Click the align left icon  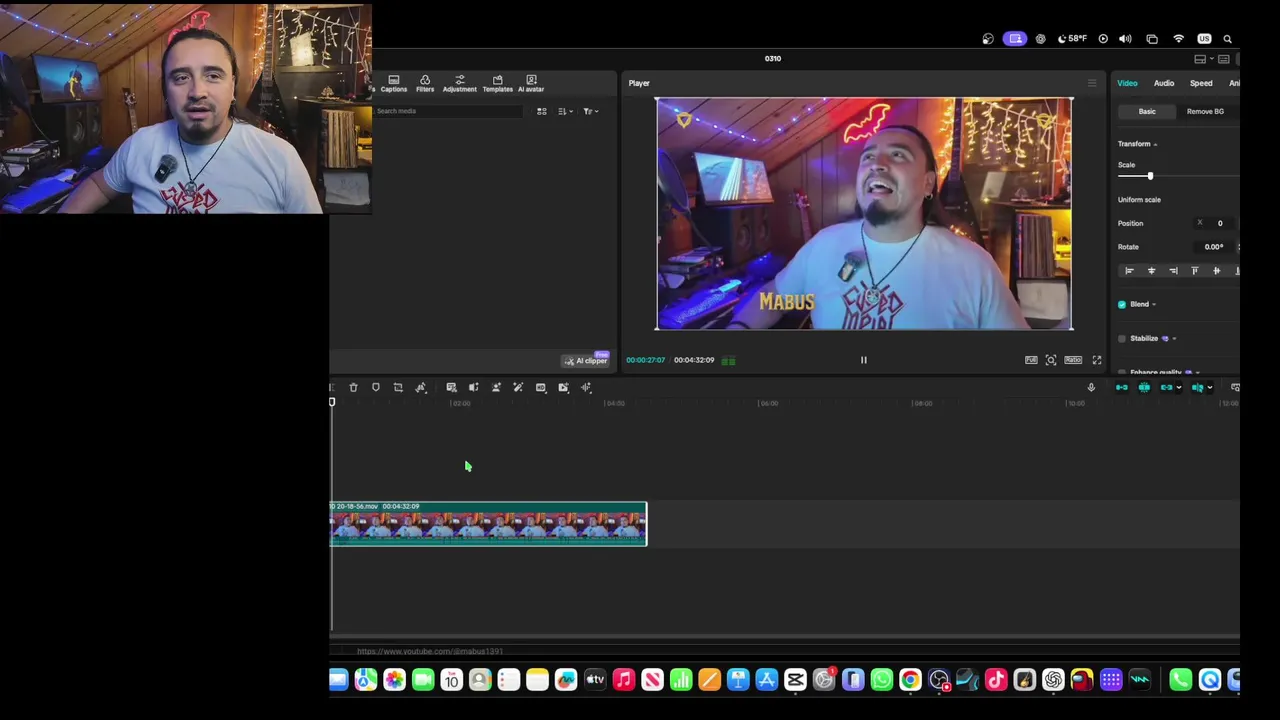click(1129, 271)
